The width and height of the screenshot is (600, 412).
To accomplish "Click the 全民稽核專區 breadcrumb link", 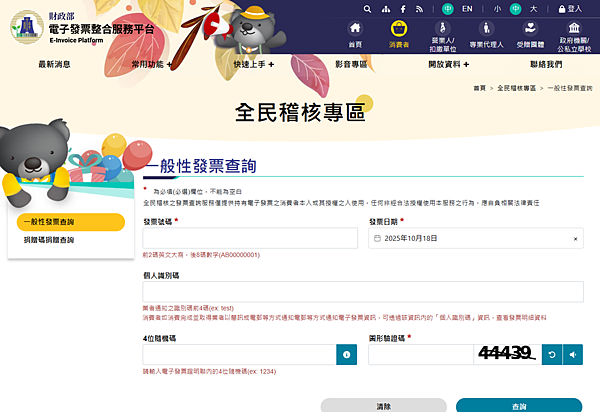I will 516,88.
